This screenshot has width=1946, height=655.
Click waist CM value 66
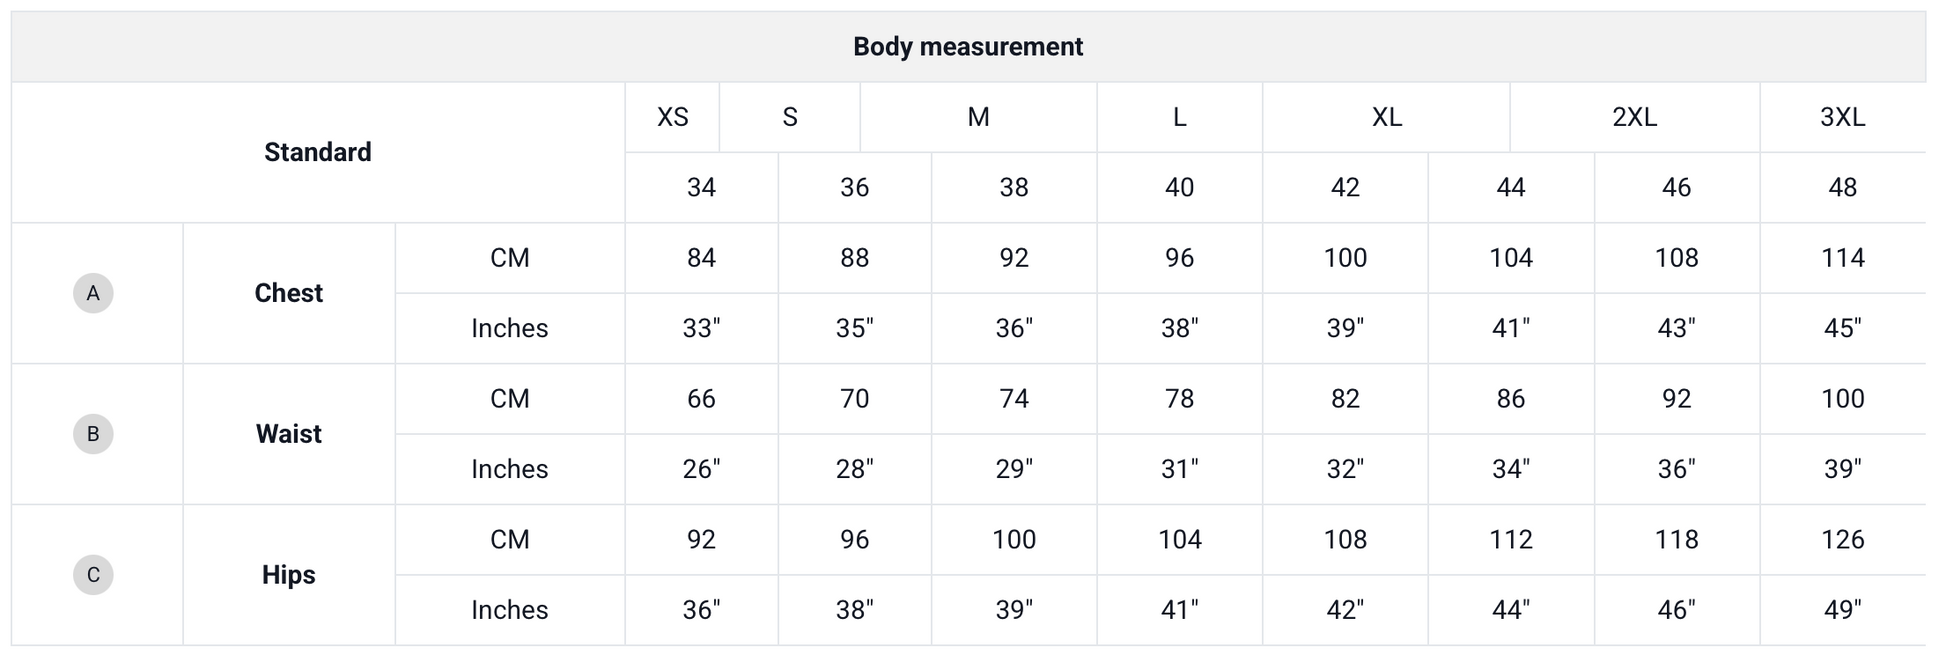[701, 399]
